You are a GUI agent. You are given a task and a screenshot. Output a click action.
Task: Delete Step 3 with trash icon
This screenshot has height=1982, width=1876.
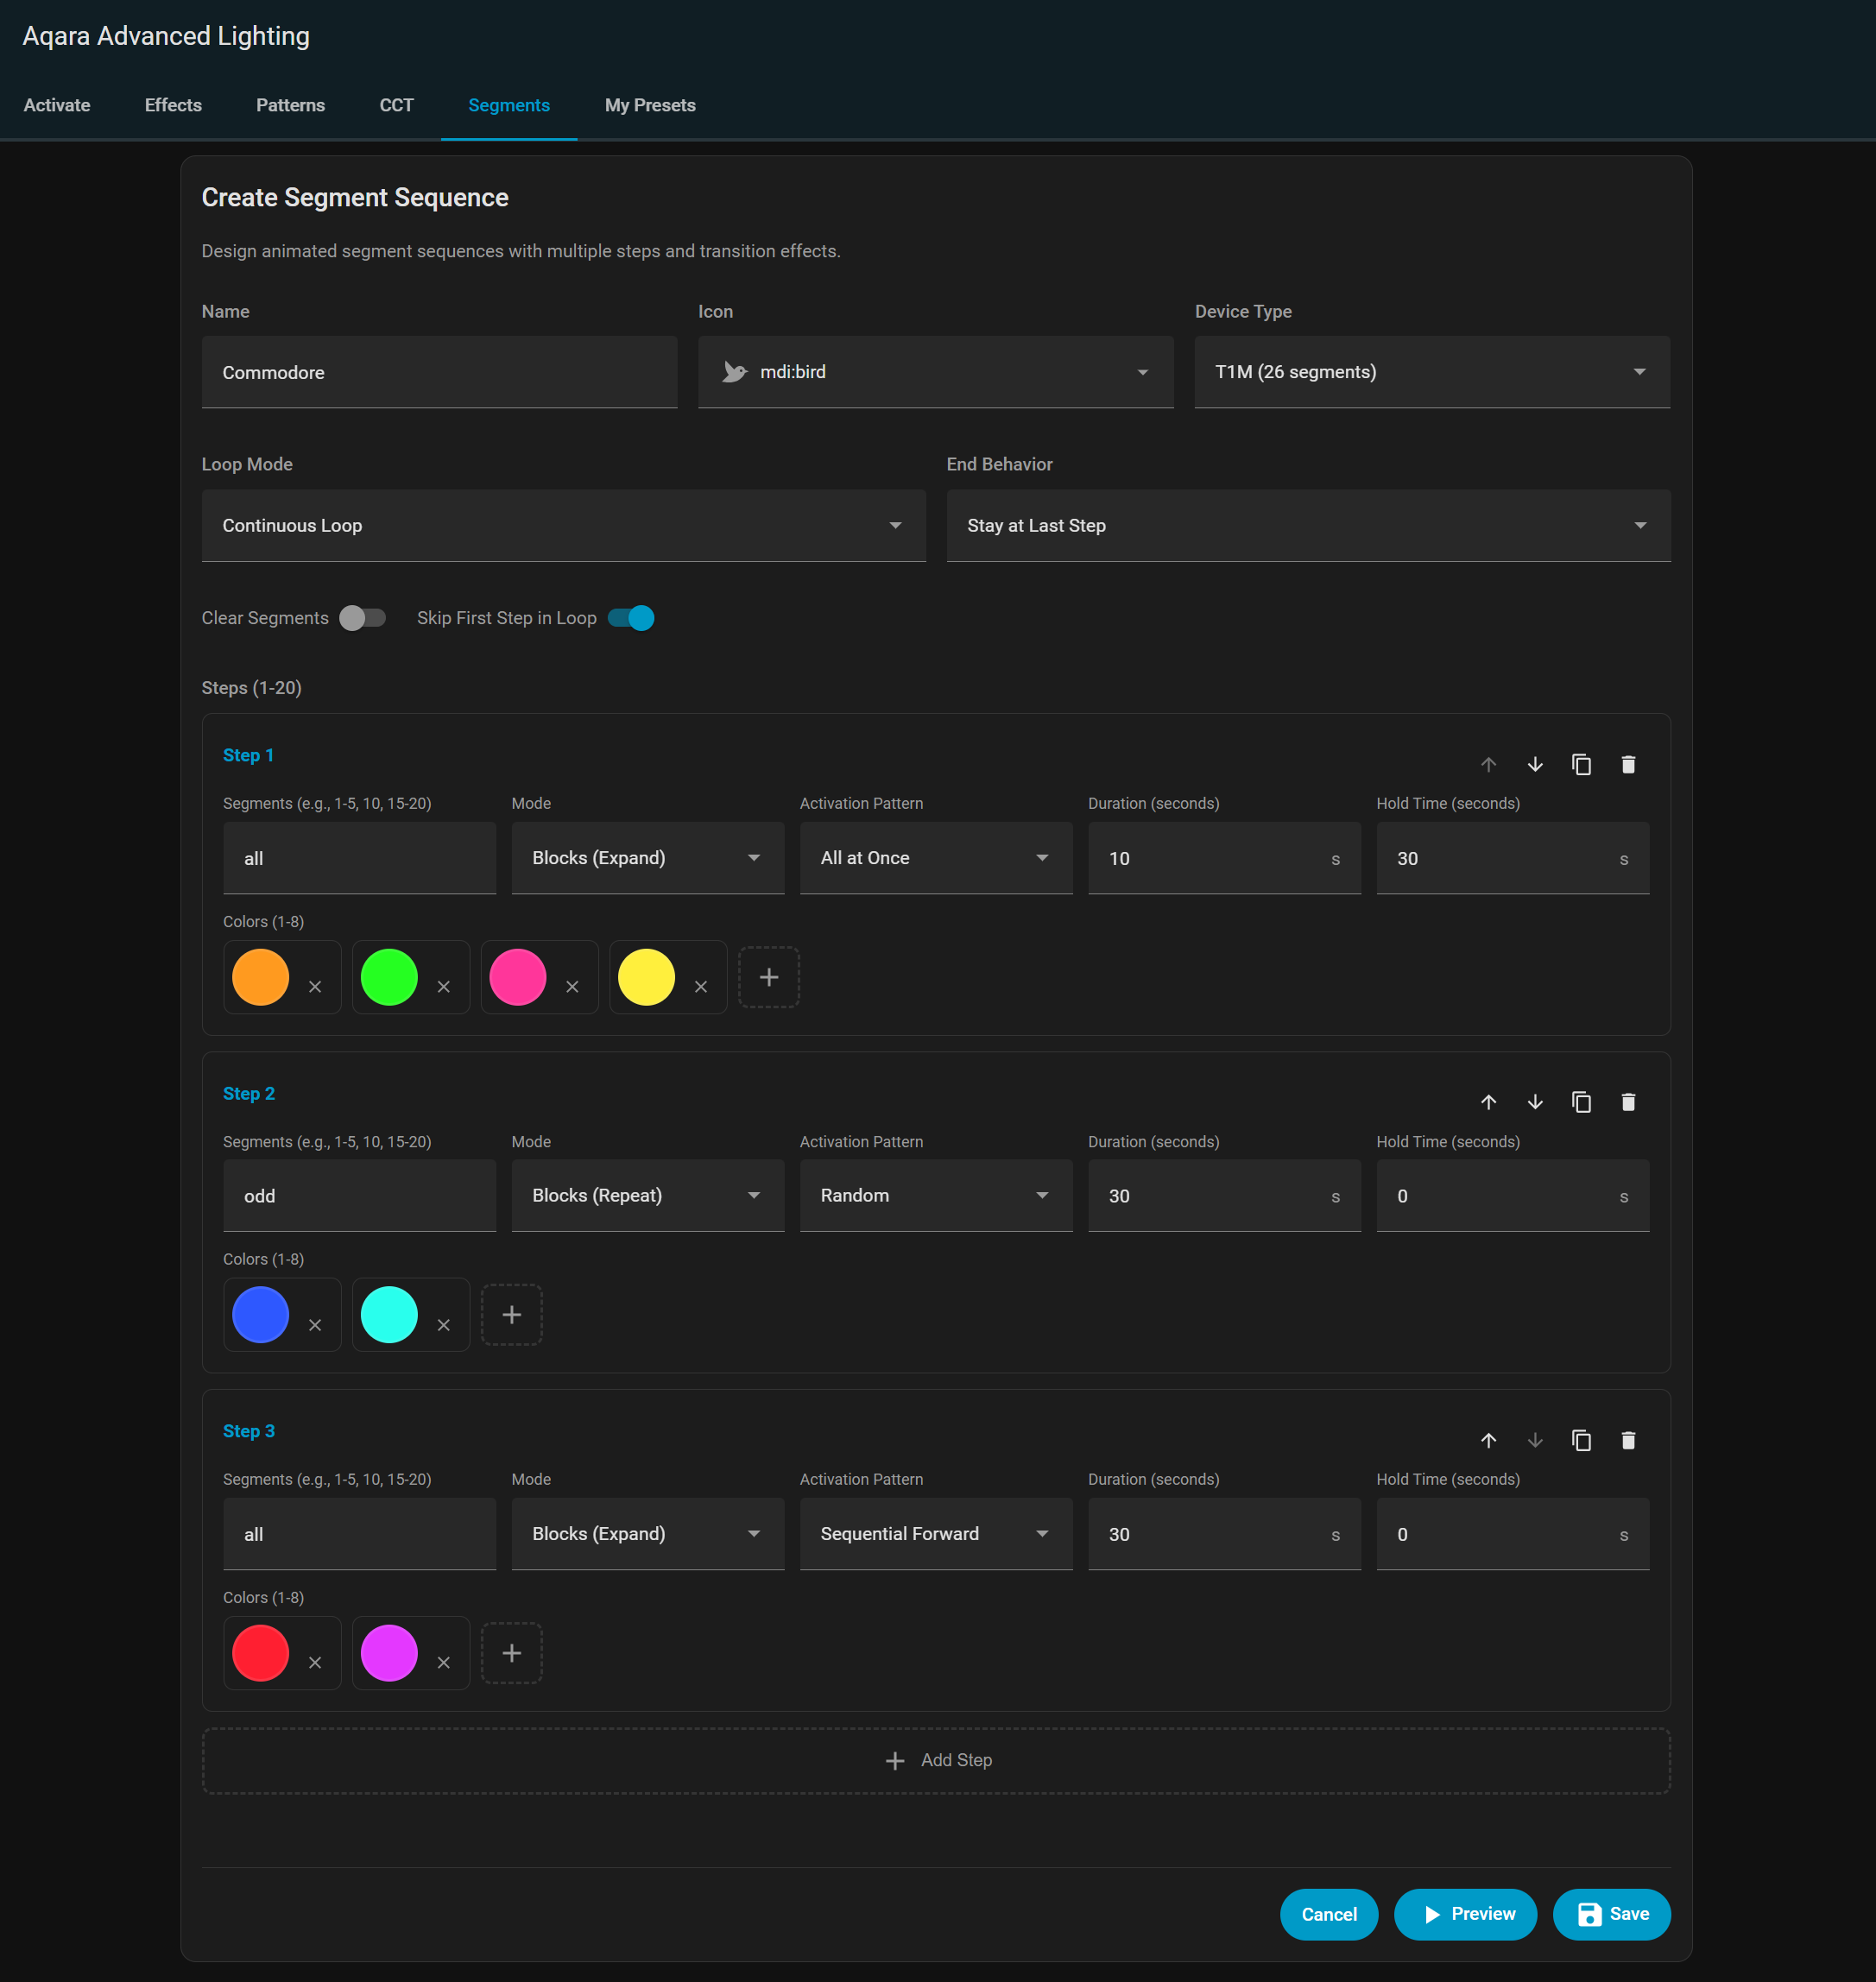(1627, 1440)
